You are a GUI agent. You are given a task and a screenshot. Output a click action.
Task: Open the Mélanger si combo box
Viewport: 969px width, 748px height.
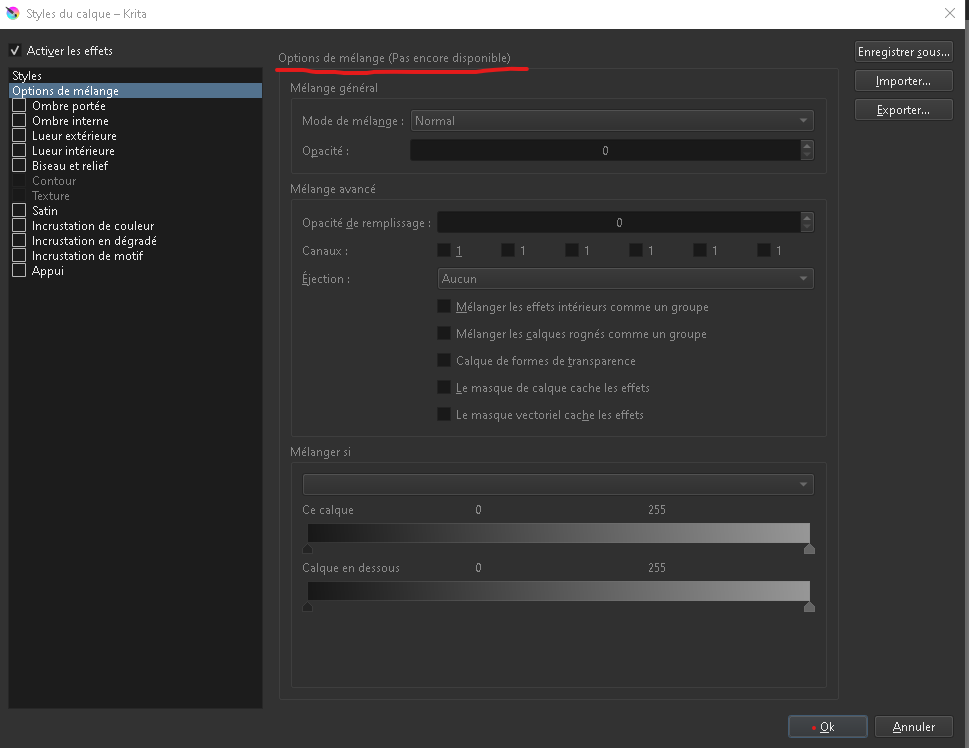[x=558, y=485]
